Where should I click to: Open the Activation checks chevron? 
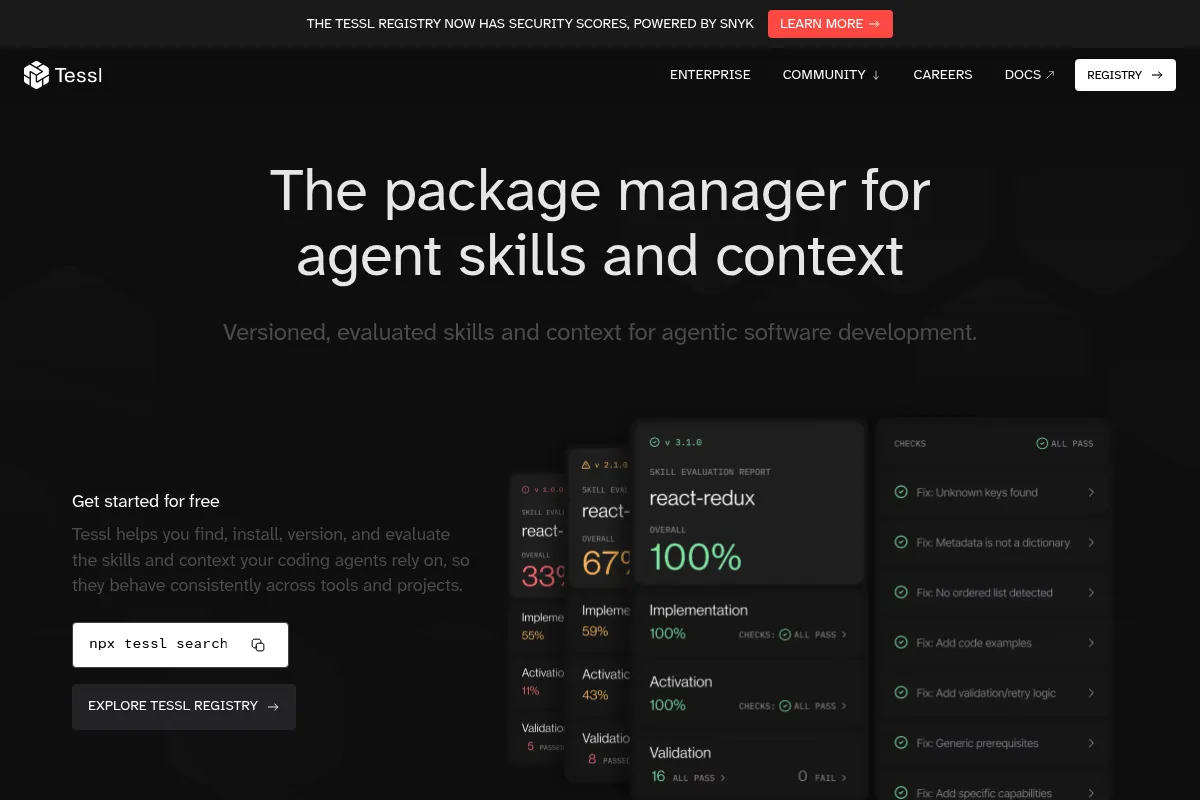(844, 706)
